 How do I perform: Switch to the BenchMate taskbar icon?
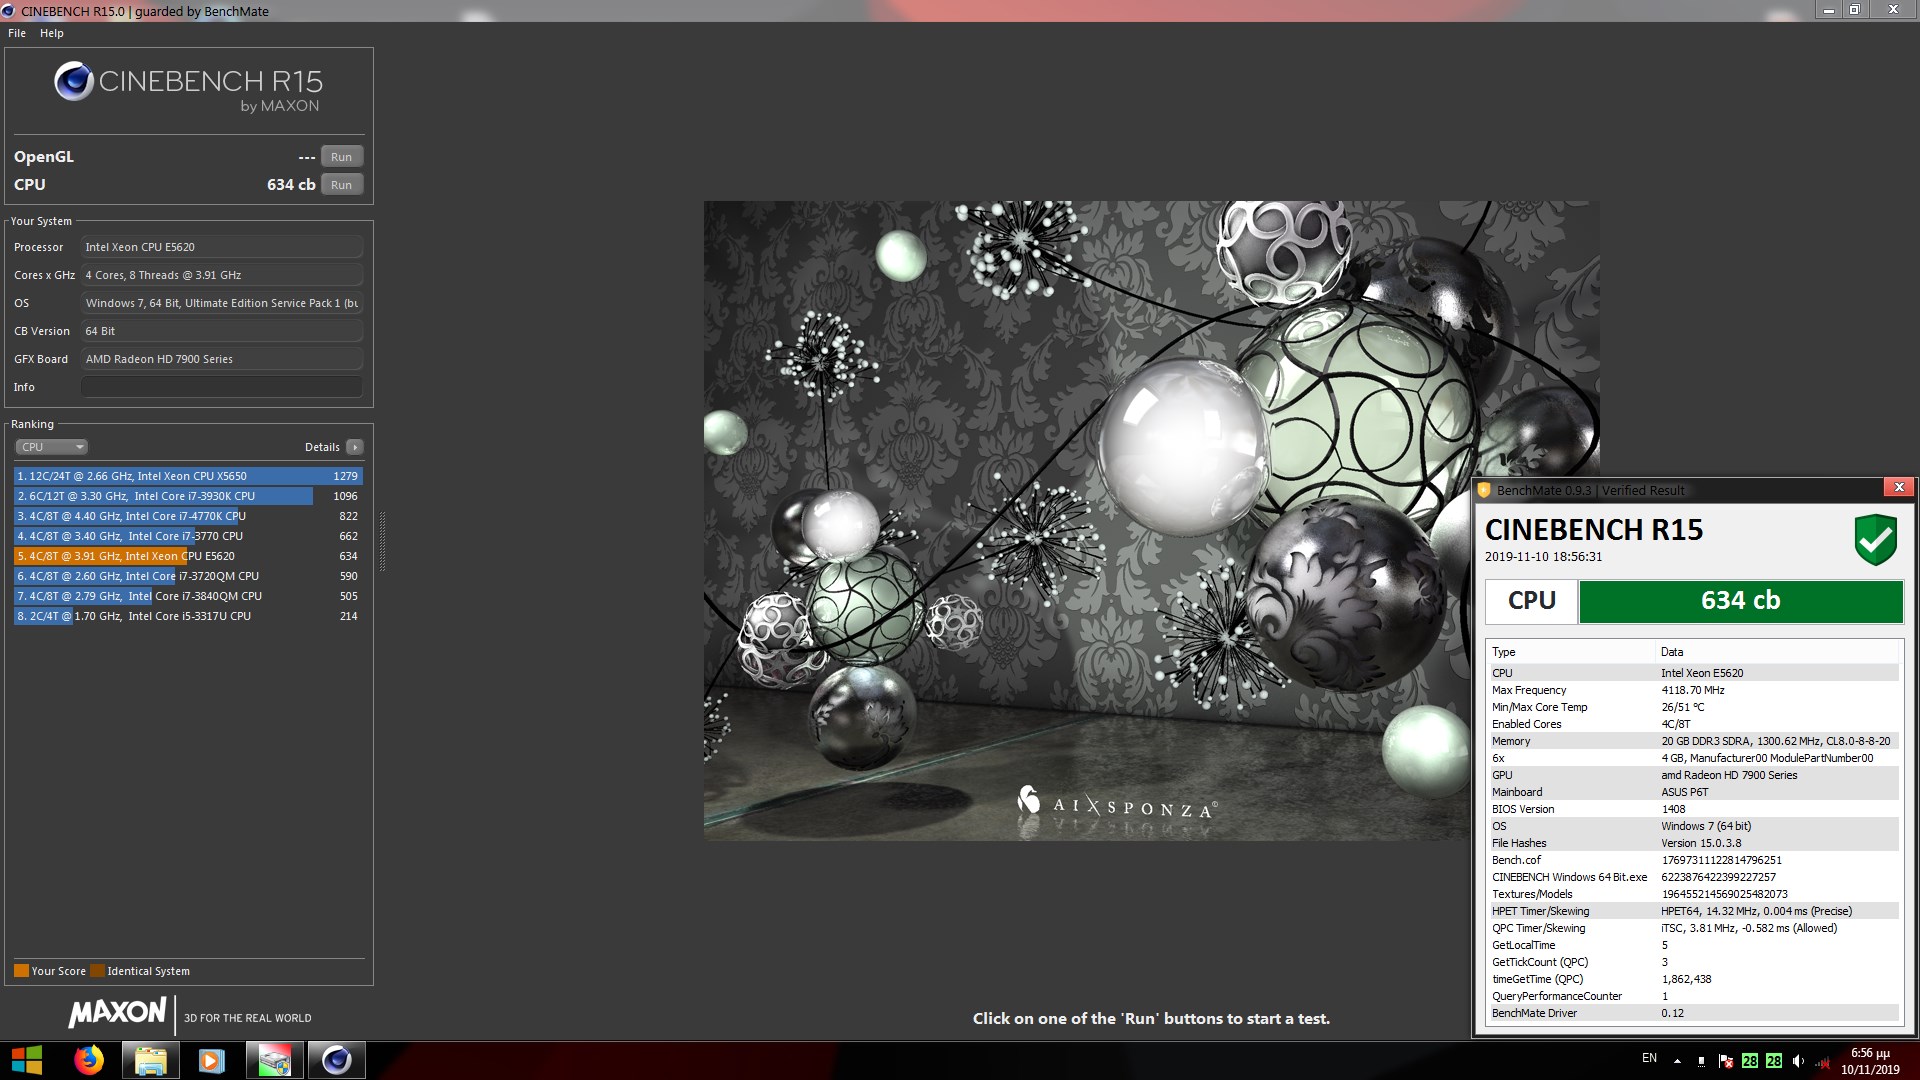274,1060
